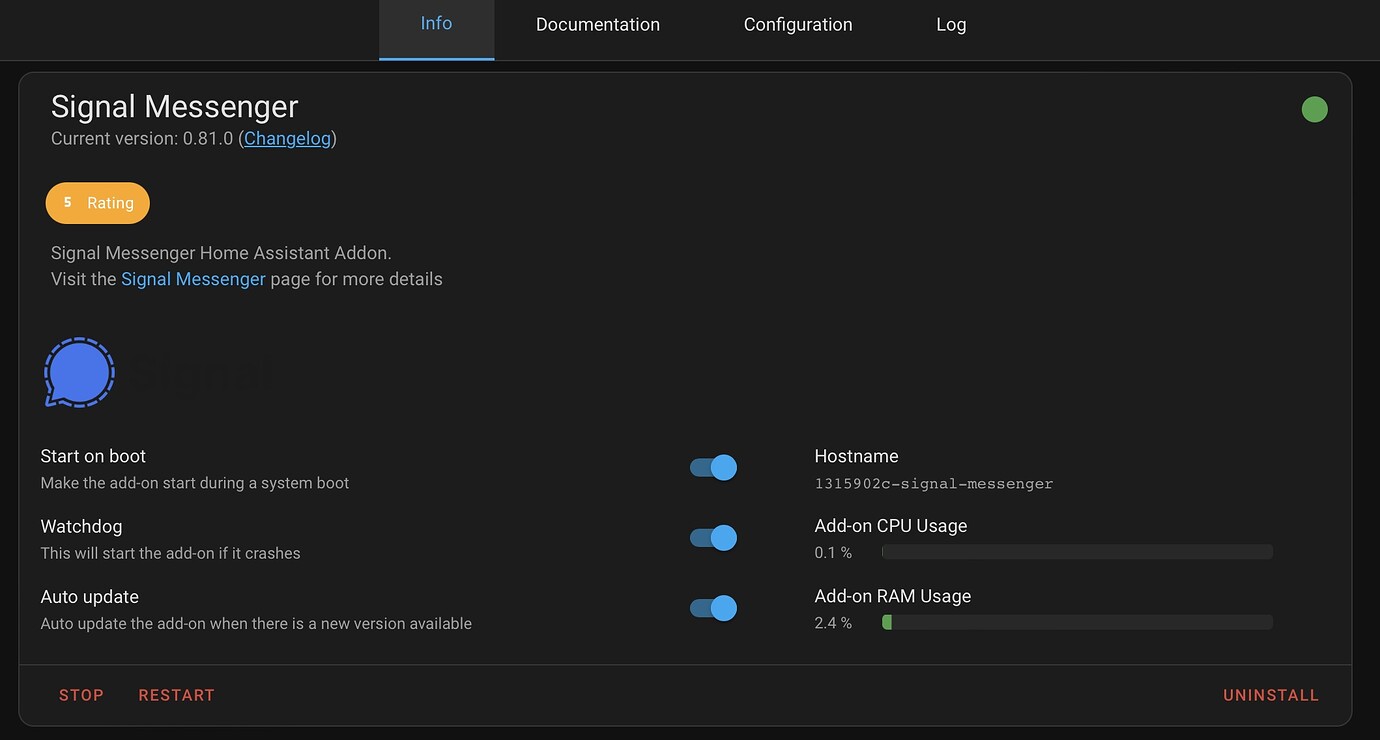
Task: Stop the Signal Messenger add-on
Action: pyautogui.click(x=80, y=695)
